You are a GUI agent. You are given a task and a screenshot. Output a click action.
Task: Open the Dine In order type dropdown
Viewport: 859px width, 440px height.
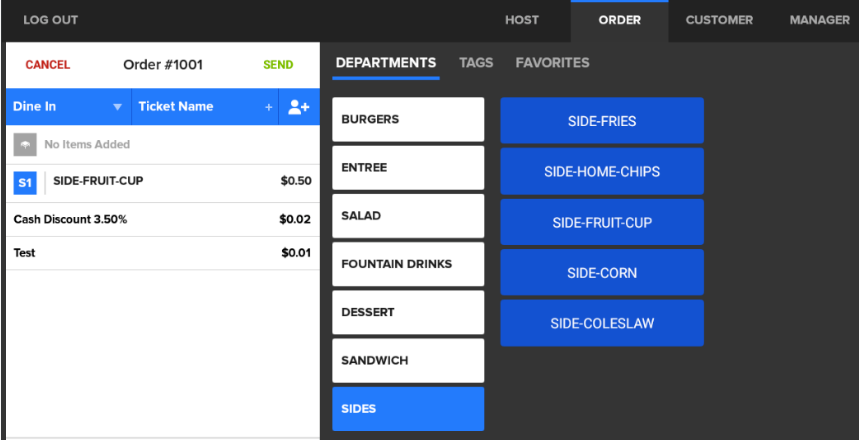click(68, 107)
